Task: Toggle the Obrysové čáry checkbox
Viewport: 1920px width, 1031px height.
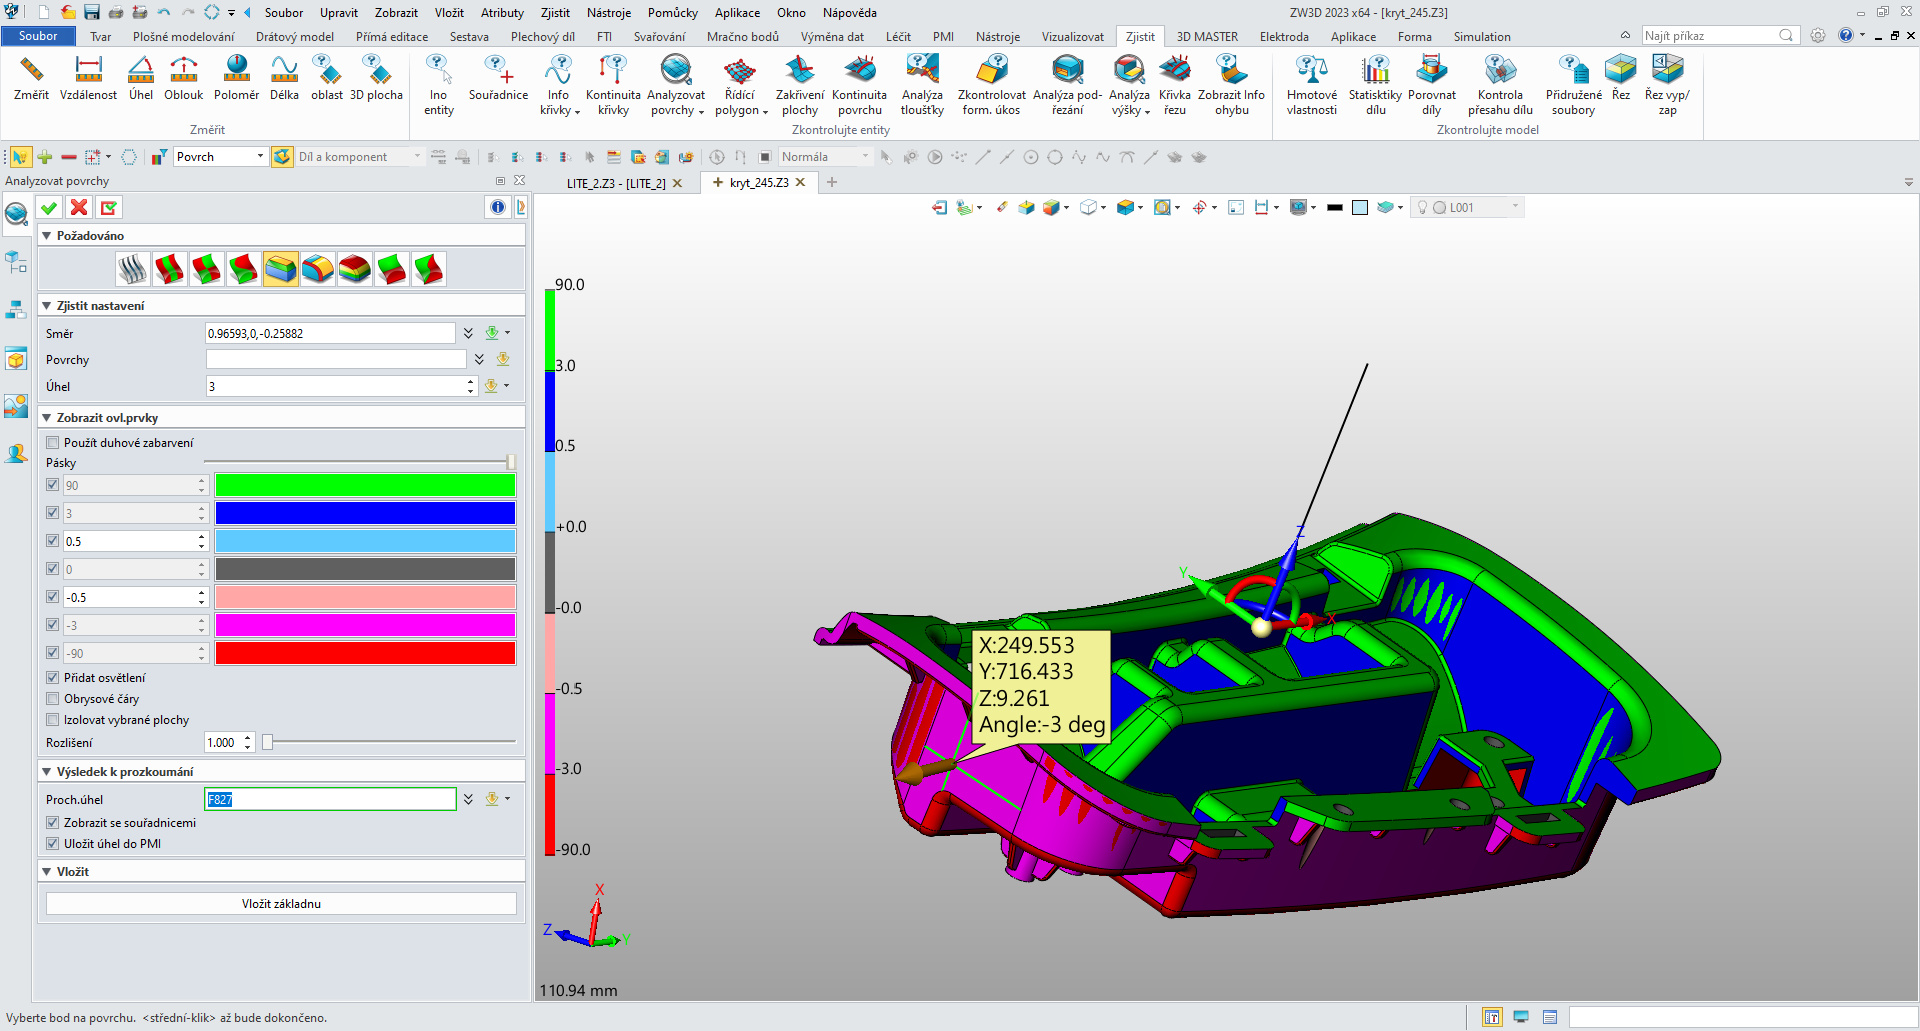Action: (x=53, y=699)
